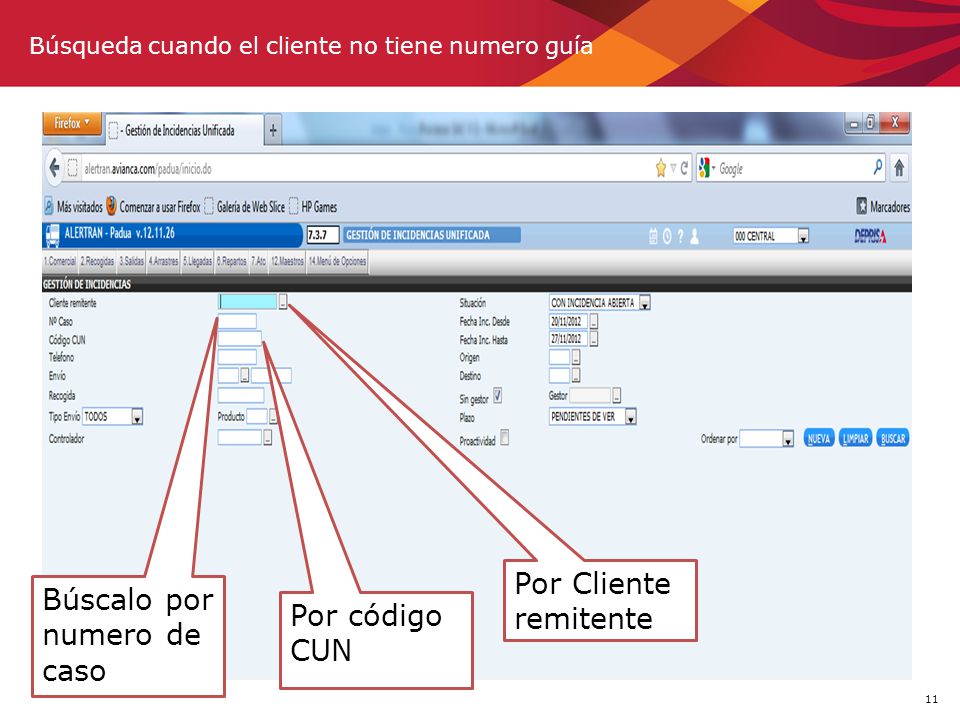
Task: Open the 1.Comercial menu
Action: (60, 261)
